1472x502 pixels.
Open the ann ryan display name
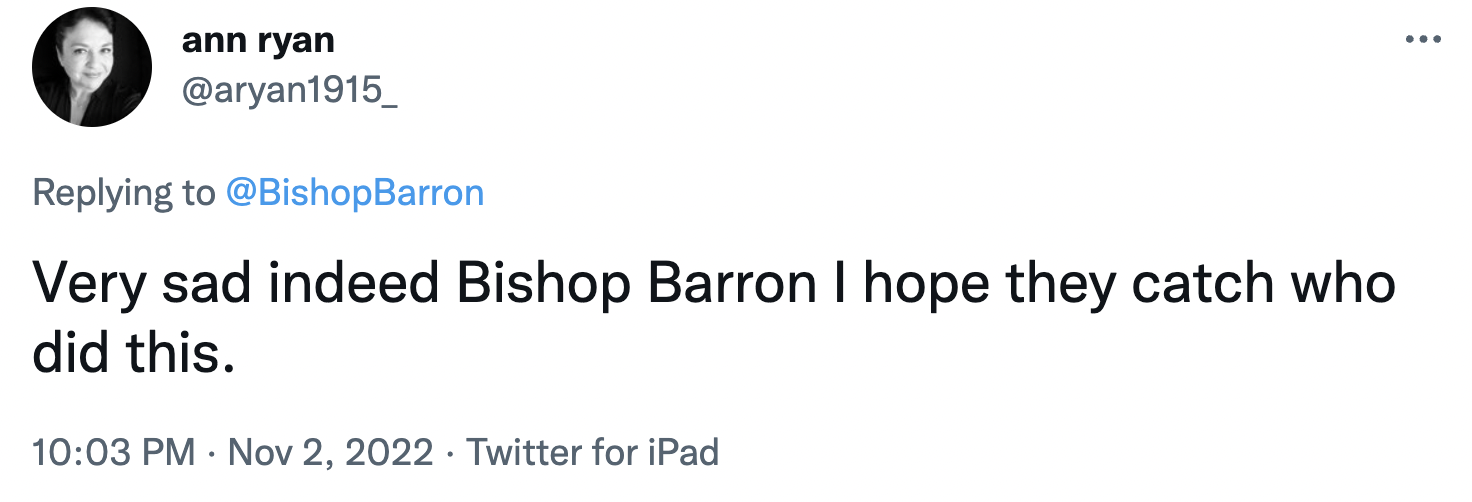(x=258, y=41)
